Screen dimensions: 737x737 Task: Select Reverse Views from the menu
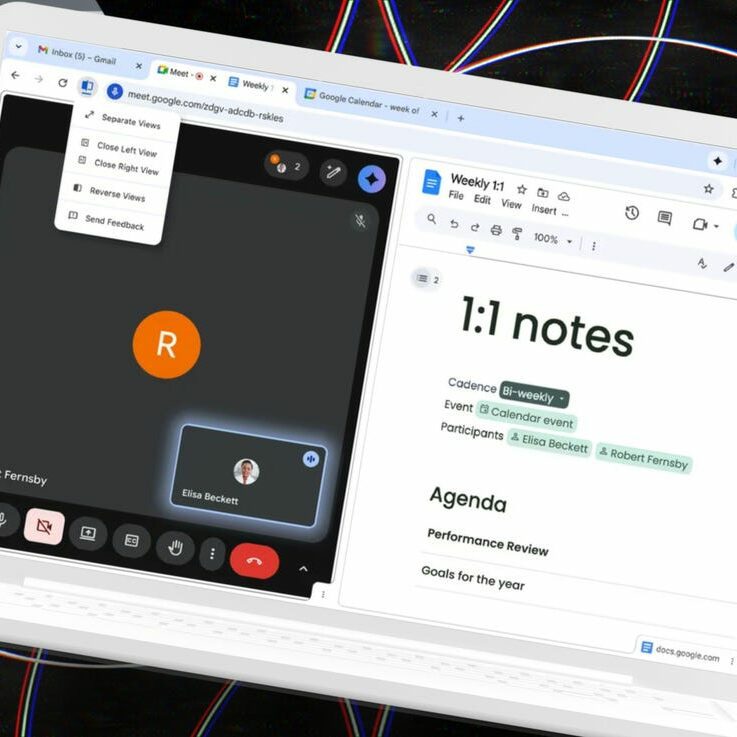(x=117, y=194)
